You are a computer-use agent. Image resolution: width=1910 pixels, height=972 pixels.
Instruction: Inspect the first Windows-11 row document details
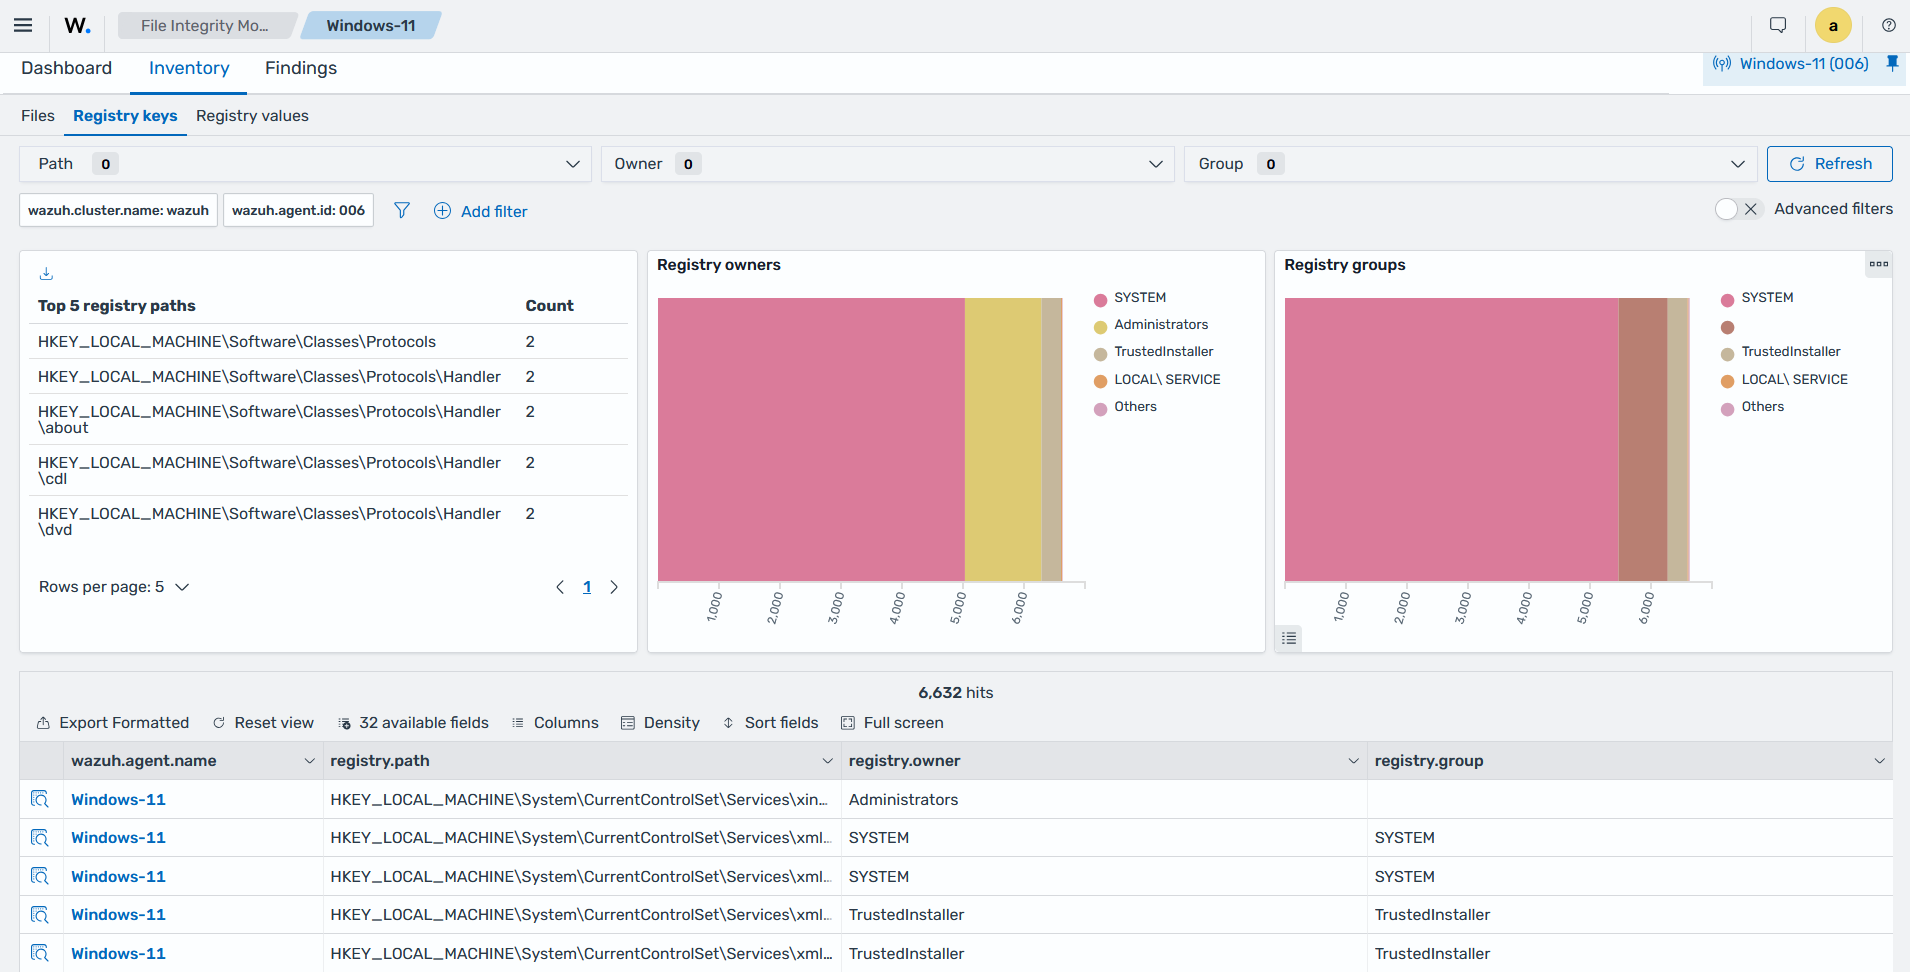click(x=40, y=799)
